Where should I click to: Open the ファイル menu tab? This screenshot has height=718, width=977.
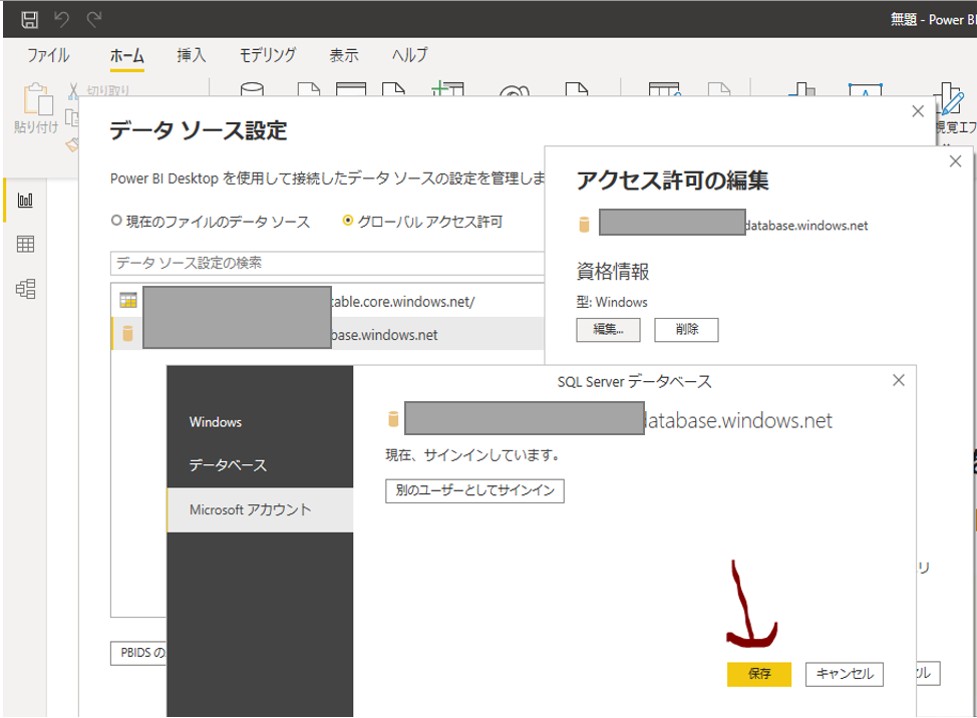pyautogui.click(x=48, y=56)
